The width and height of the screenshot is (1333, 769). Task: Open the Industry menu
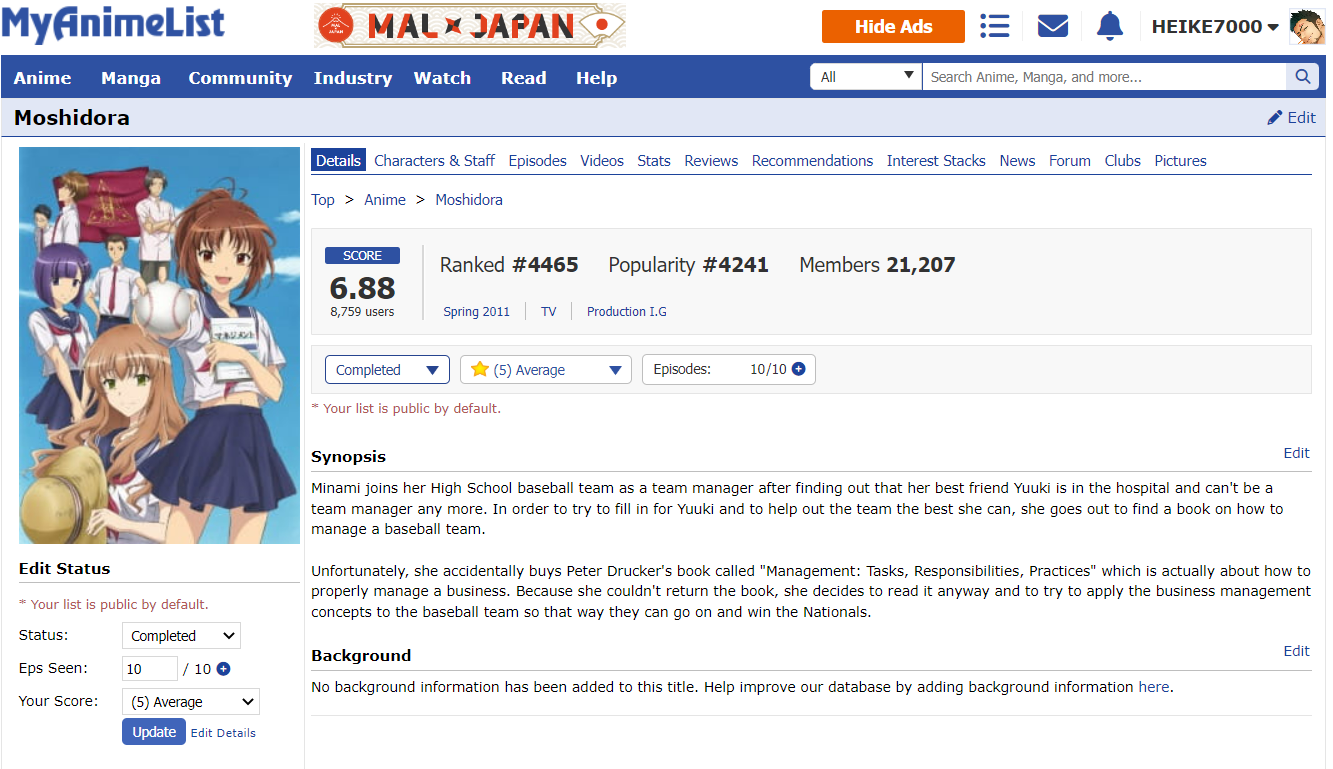point(353,78)
